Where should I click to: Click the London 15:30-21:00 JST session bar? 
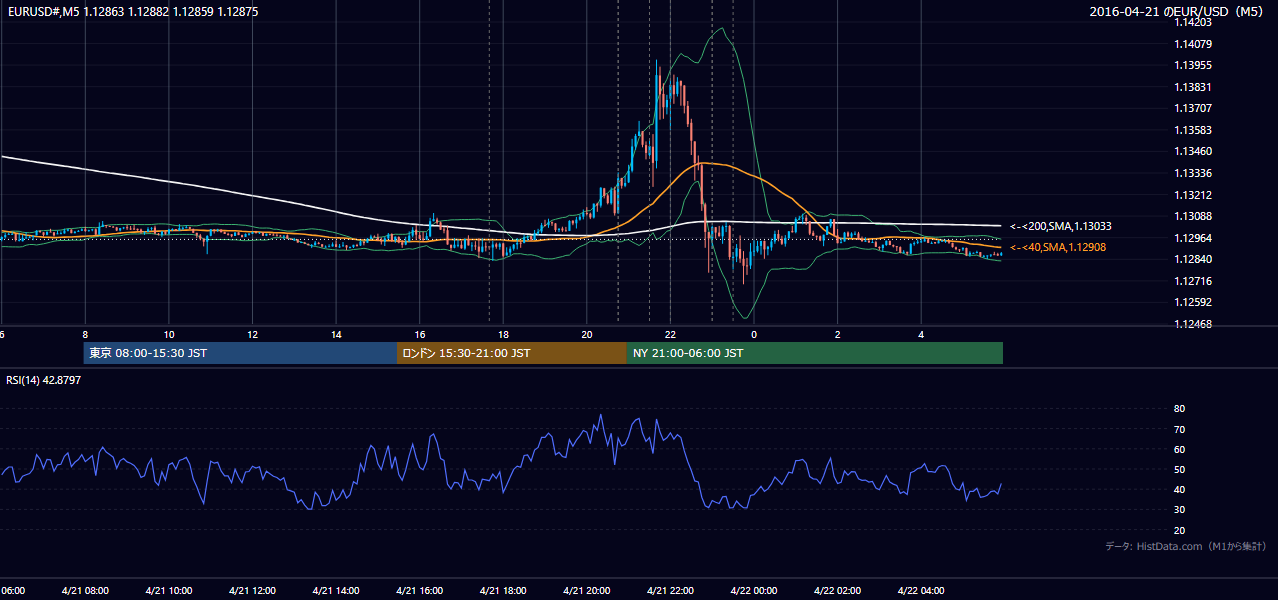point(512,353)
